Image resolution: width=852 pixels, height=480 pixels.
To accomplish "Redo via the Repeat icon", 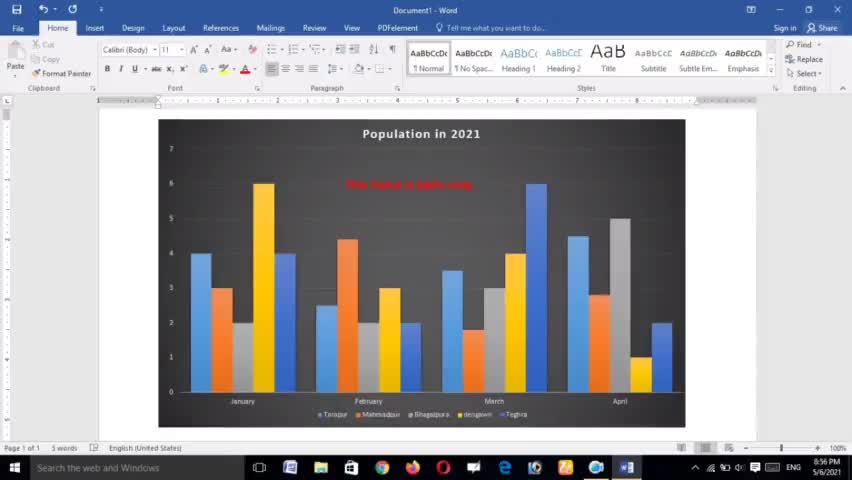I will (72, 9).
